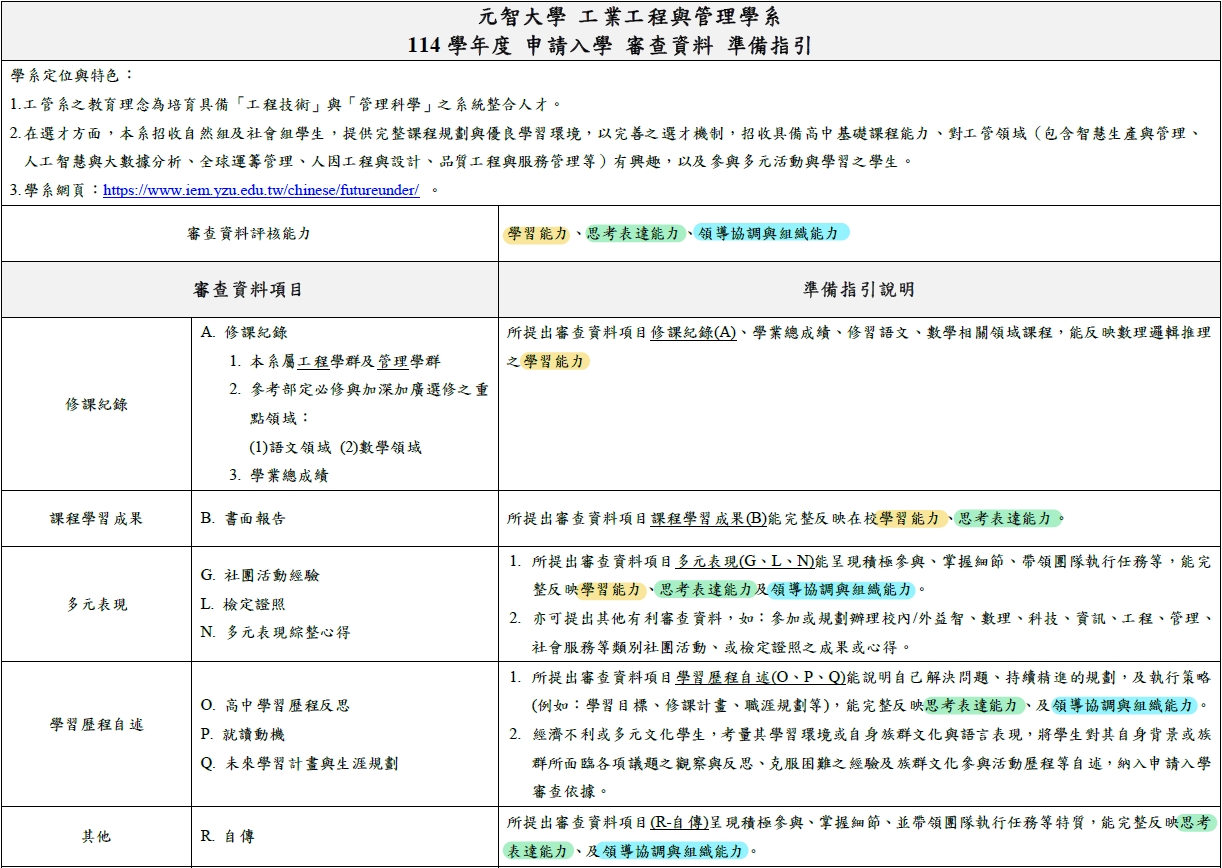Click underlined '多元表現(G、L、N)' in the guidance text
Image resolution: width=1222 pixels, height=868 pixels.
tap(746, 562)
